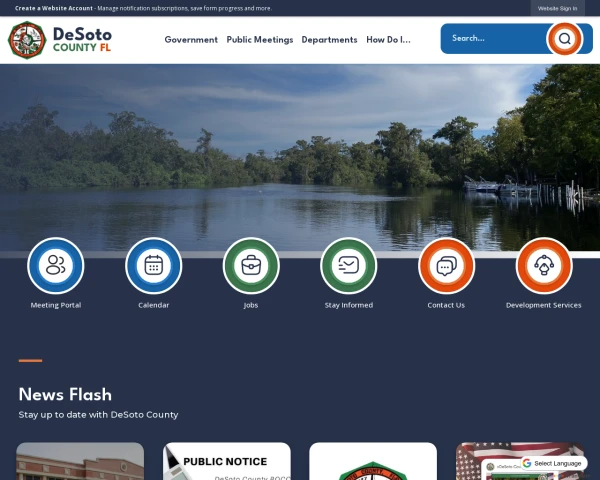Open the American flag news card
The image size is (600, 480).
point(520,461)
